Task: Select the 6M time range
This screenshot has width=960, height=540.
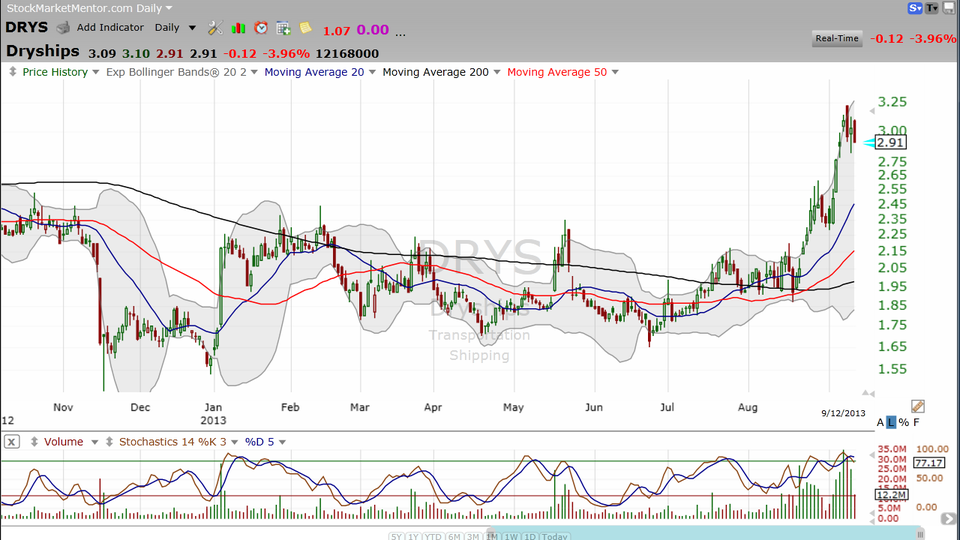Action: [x=454, y=536]
